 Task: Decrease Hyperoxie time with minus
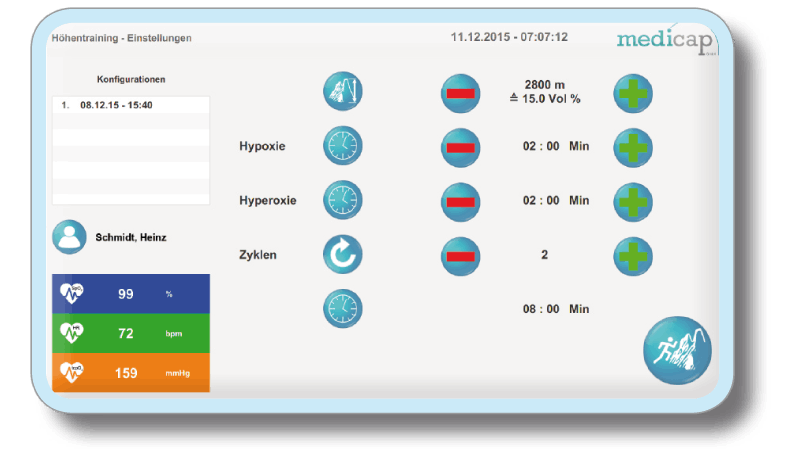[461, 201]
